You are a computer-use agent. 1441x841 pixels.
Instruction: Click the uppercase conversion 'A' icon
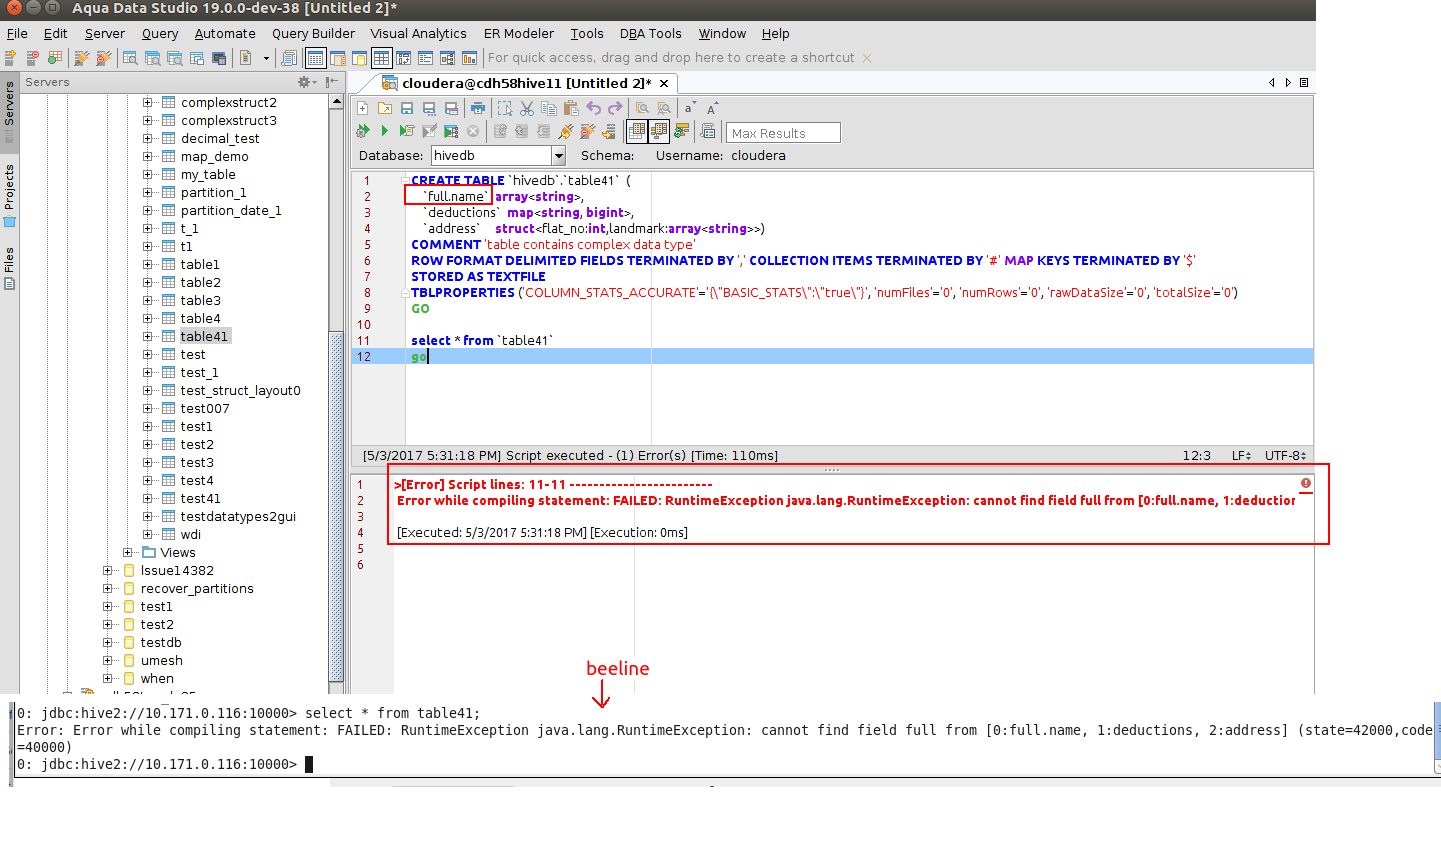(712, 108)
